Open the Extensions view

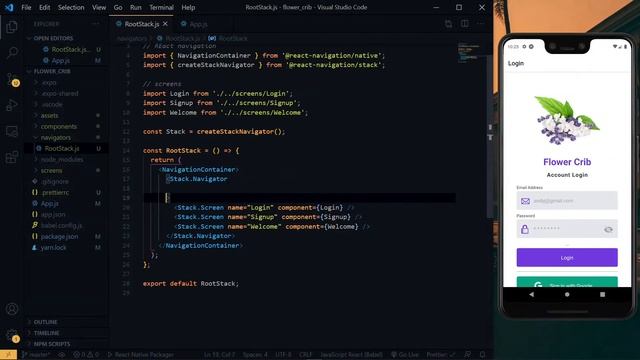[12, 157]
